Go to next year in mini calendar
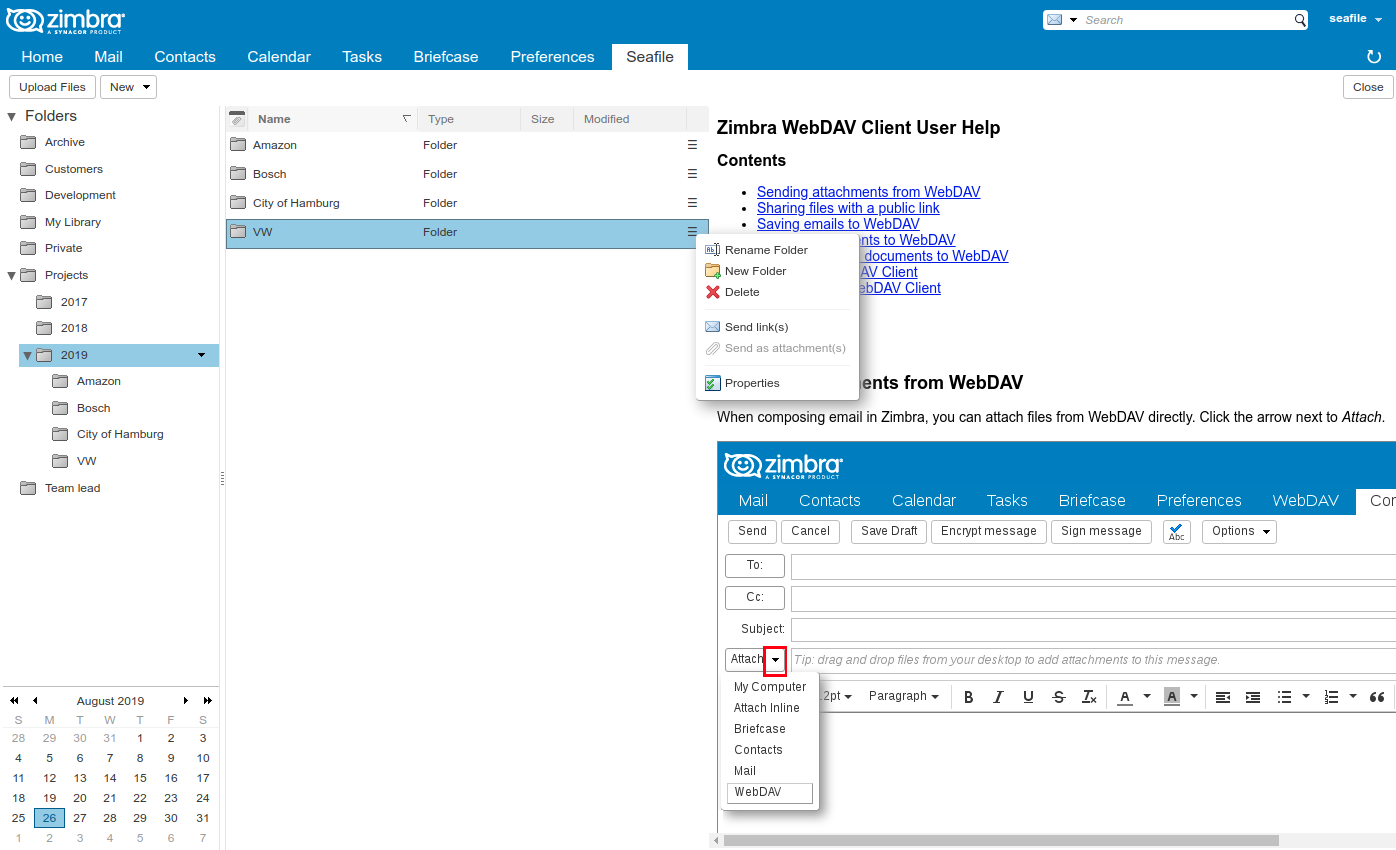1396x850 pixels. (207, 701)
